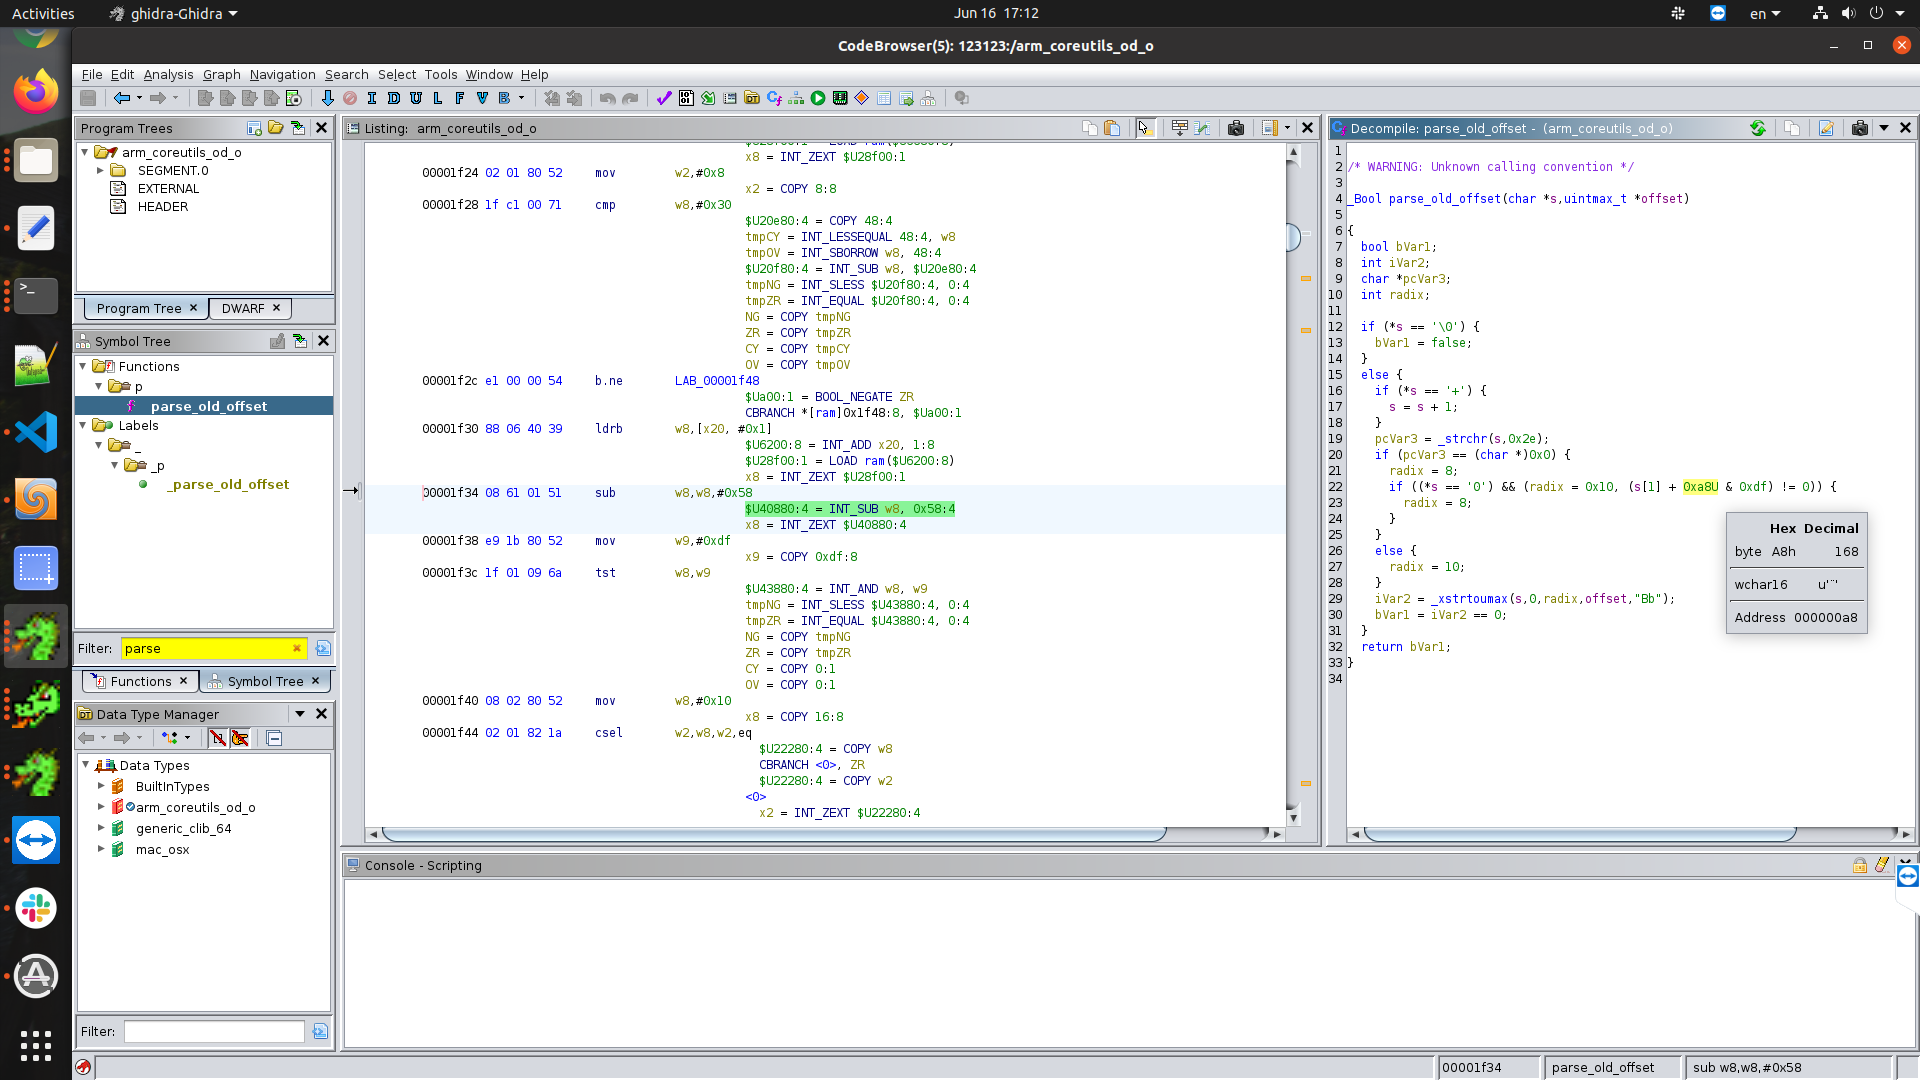Select the Clear Code Bytes tool in the toolbar
Image resolution: width=1920 pixels, height=1080 pixels.
click(x=349, y=98)
